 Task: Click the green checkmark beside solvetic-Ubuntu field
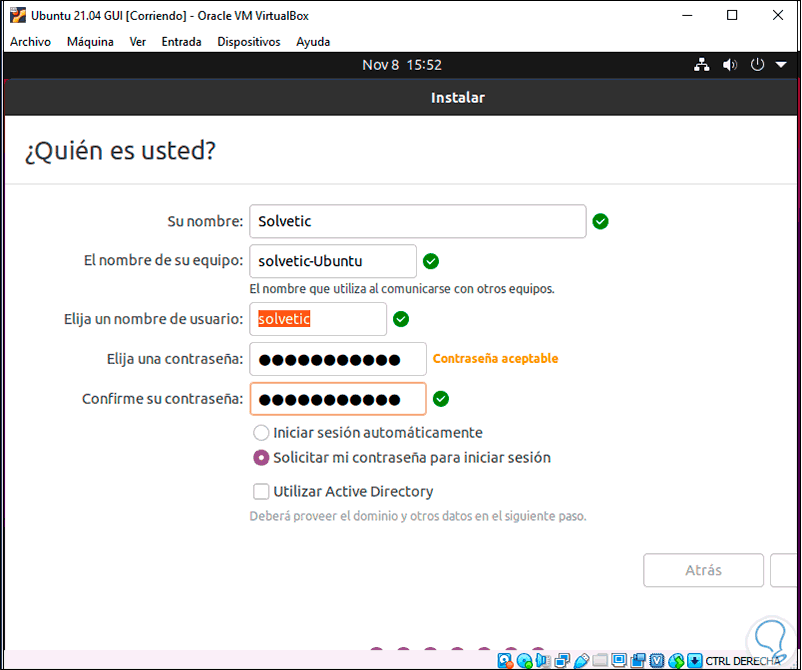point(431,261)
